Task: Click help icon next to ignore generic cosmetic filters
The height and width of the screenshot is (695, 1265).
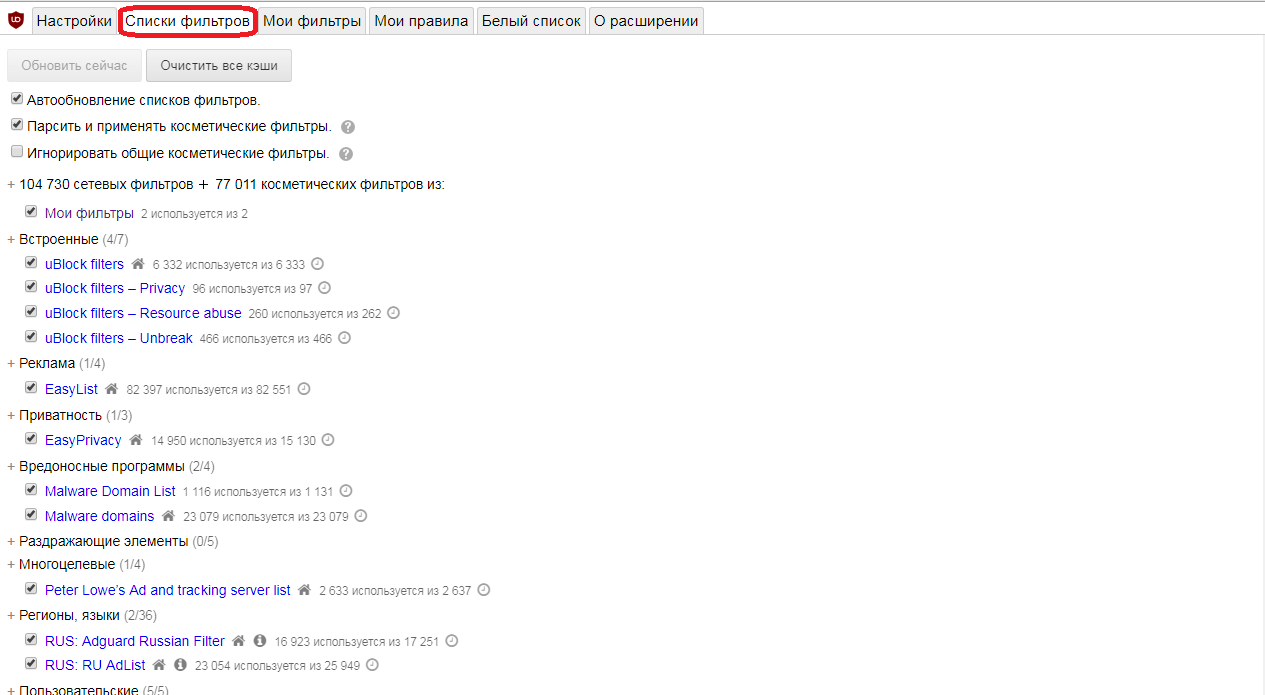Action: 346,155
